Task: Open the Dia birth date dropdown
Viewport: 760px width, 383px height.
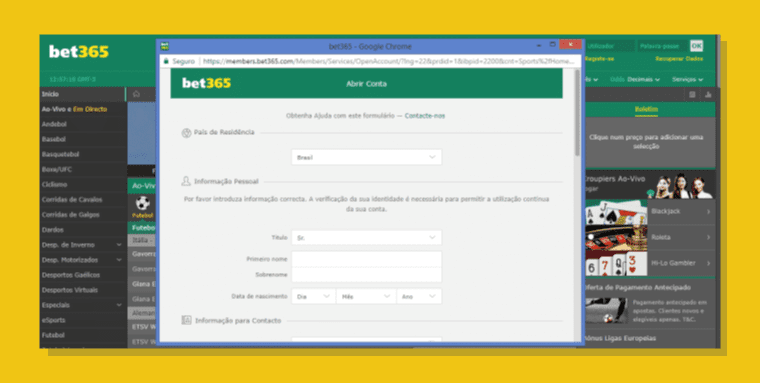Action: (x=313, y=296)
